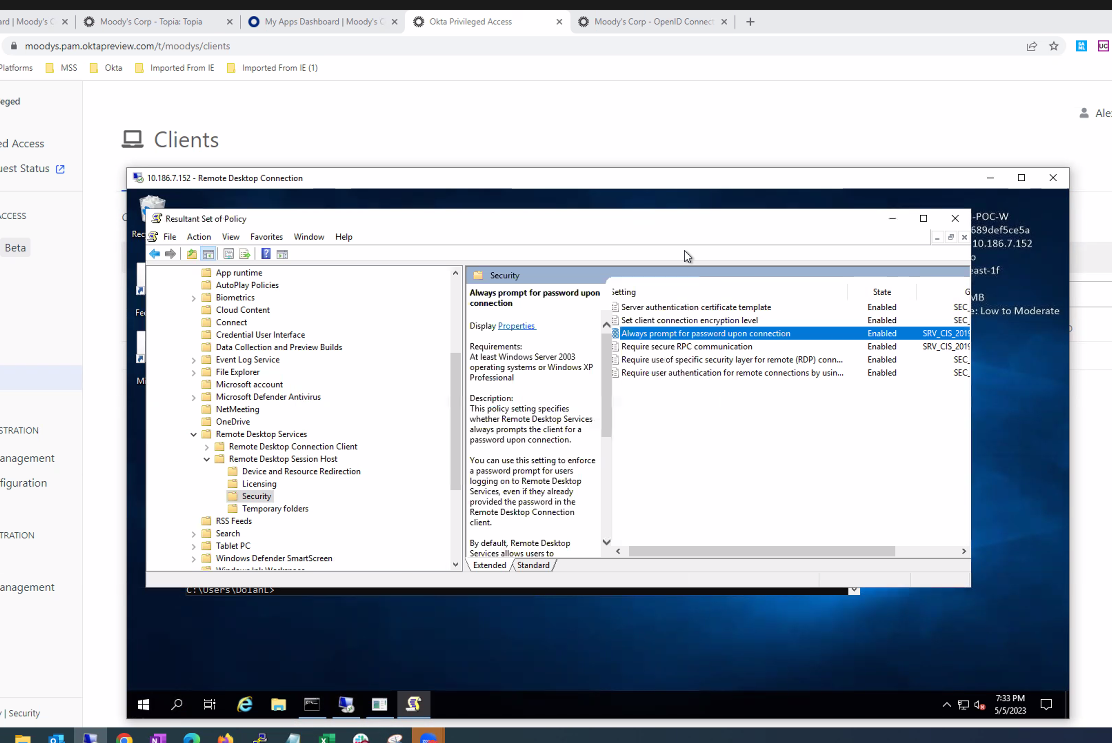The width and height of the screenshot is (1112, 743).
Task: Open Internet Explorer from remote taskbar
Action: [x=244, y=704]
